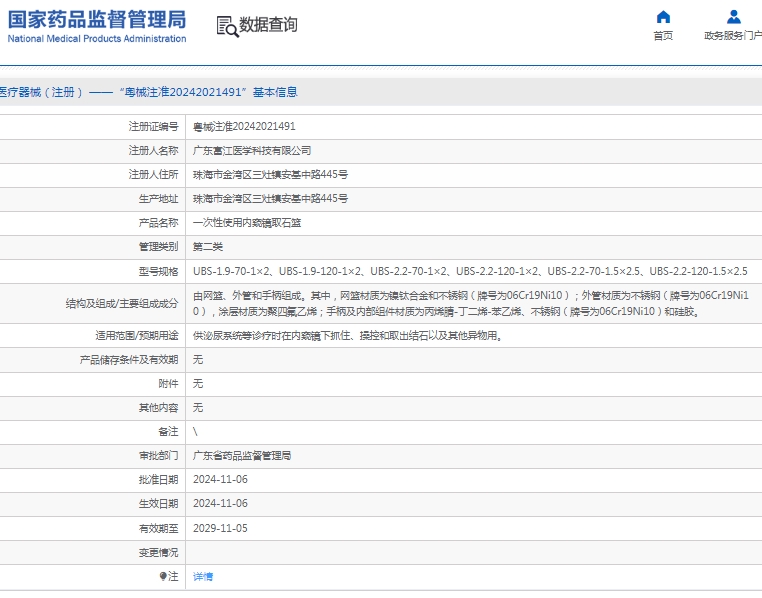
Task: Select registrant name 广东富江医学科技有限公司
Action: (x=252, y=151)
